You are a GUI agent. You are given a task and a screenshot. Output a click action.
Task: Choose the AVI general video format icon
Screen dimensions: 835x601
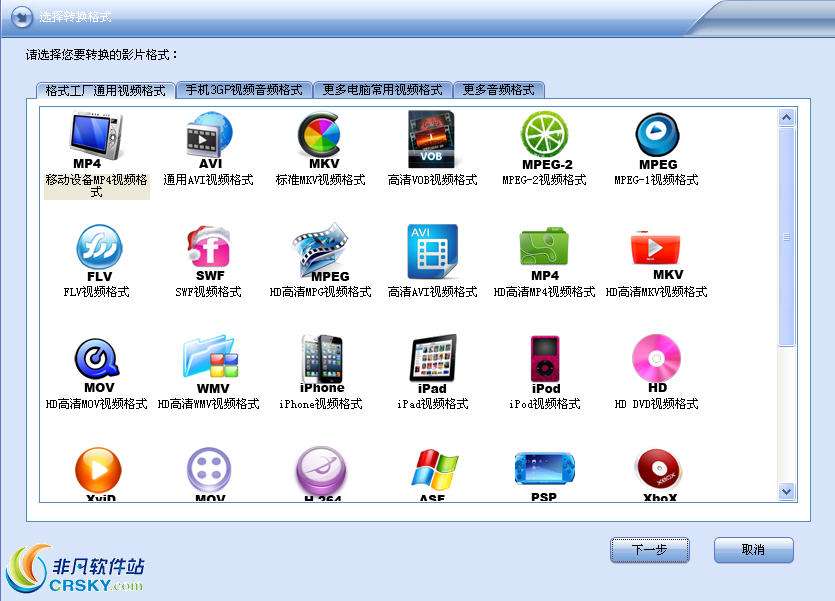tap(209, 140)
